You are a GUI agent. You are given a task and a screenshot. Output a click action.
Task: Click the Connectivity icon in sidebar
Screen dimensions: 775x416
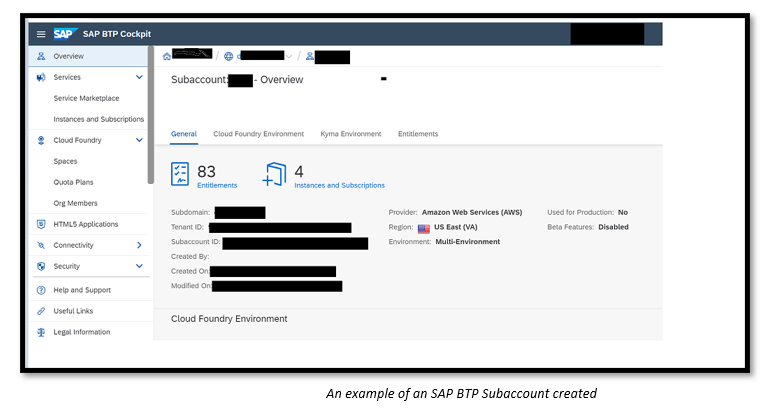(41, 245)
